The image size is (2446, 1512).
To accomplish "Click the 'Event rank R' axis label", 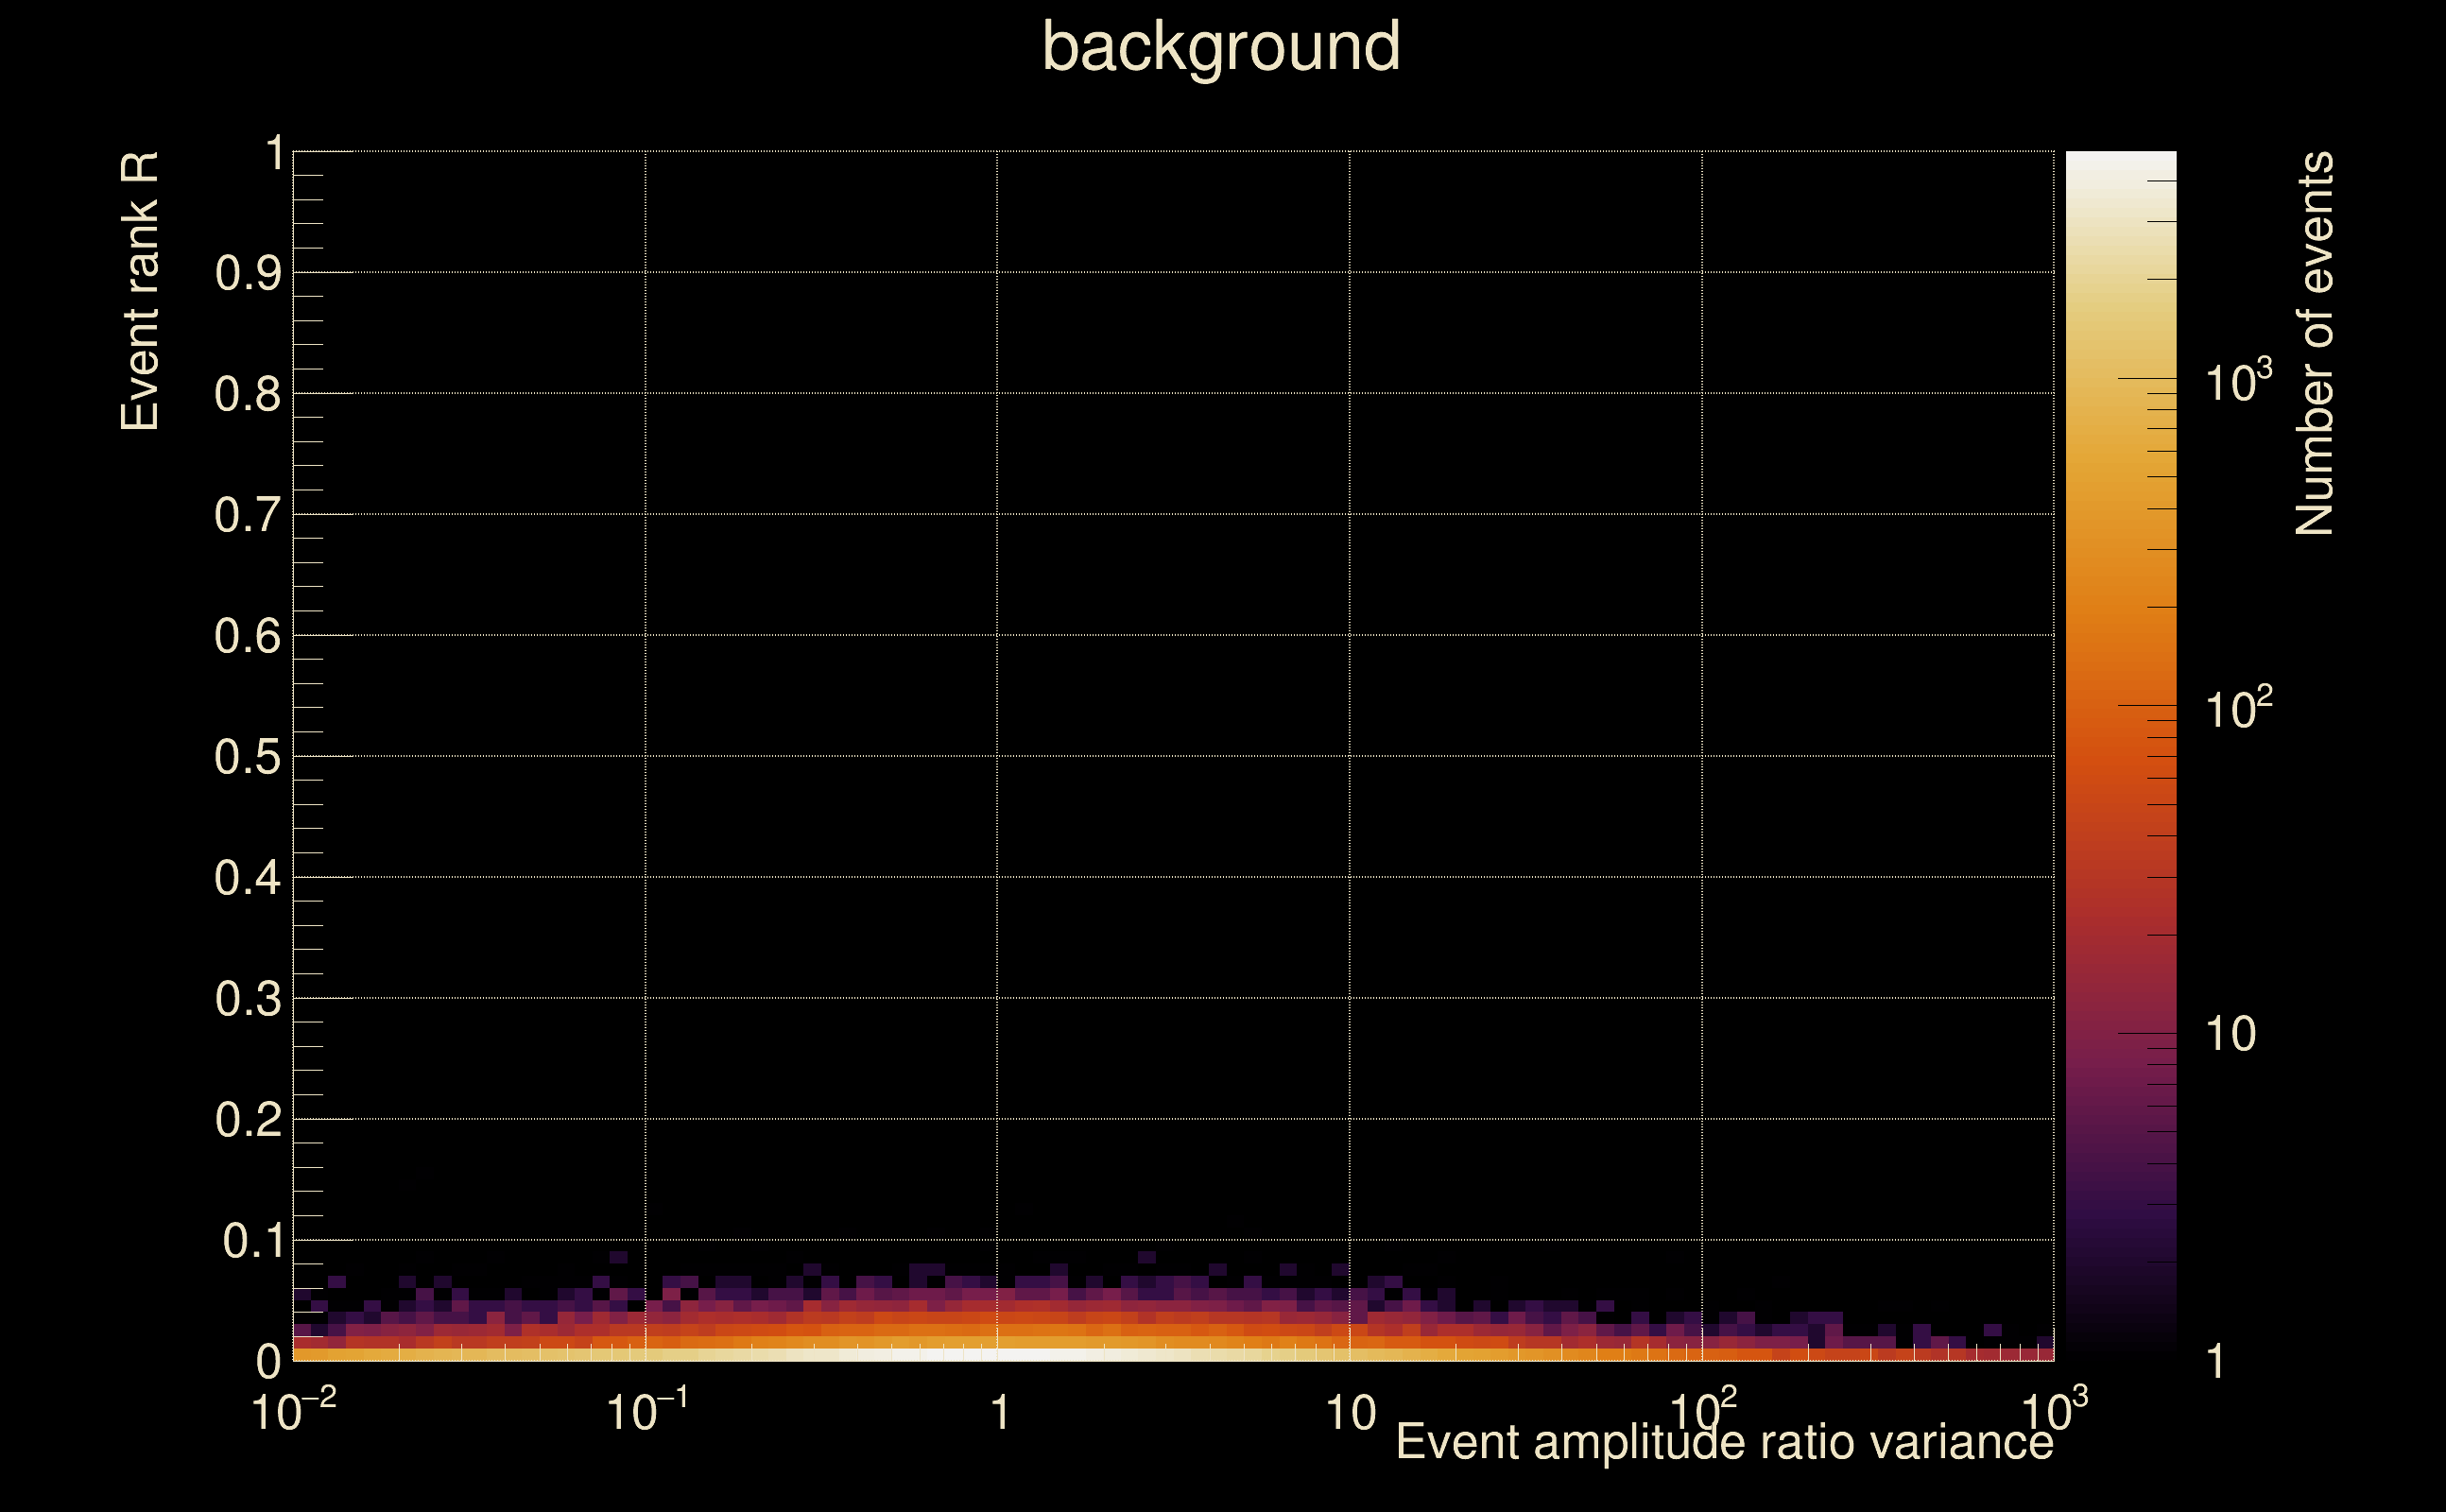I will click(x=140, y=291).
